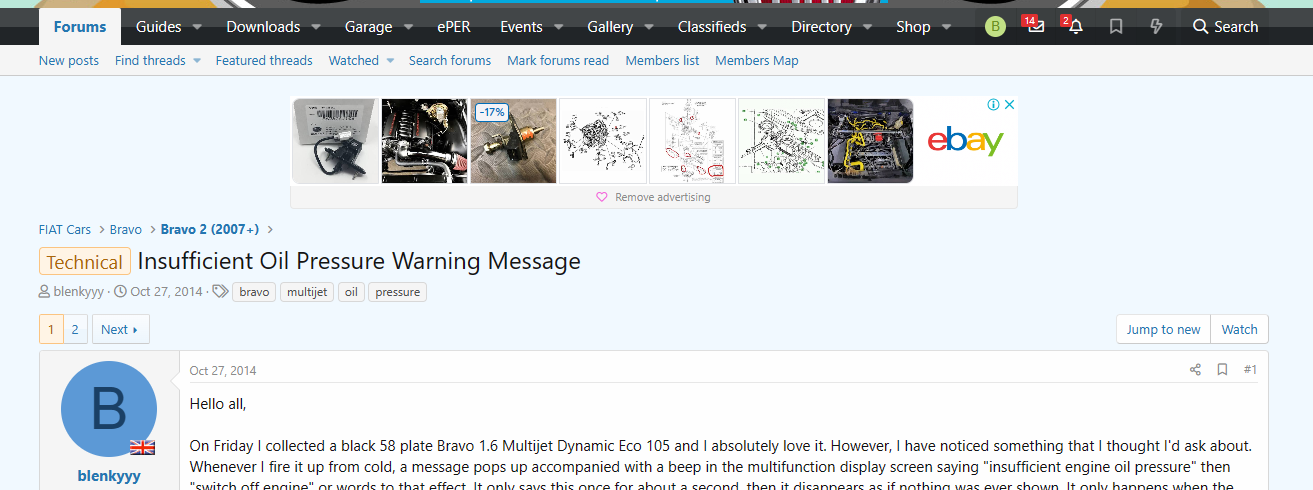The height and width of the screenshot is (490, 1313).
Task: Expand the Find threads dropdown arrow
Action: 197,61
